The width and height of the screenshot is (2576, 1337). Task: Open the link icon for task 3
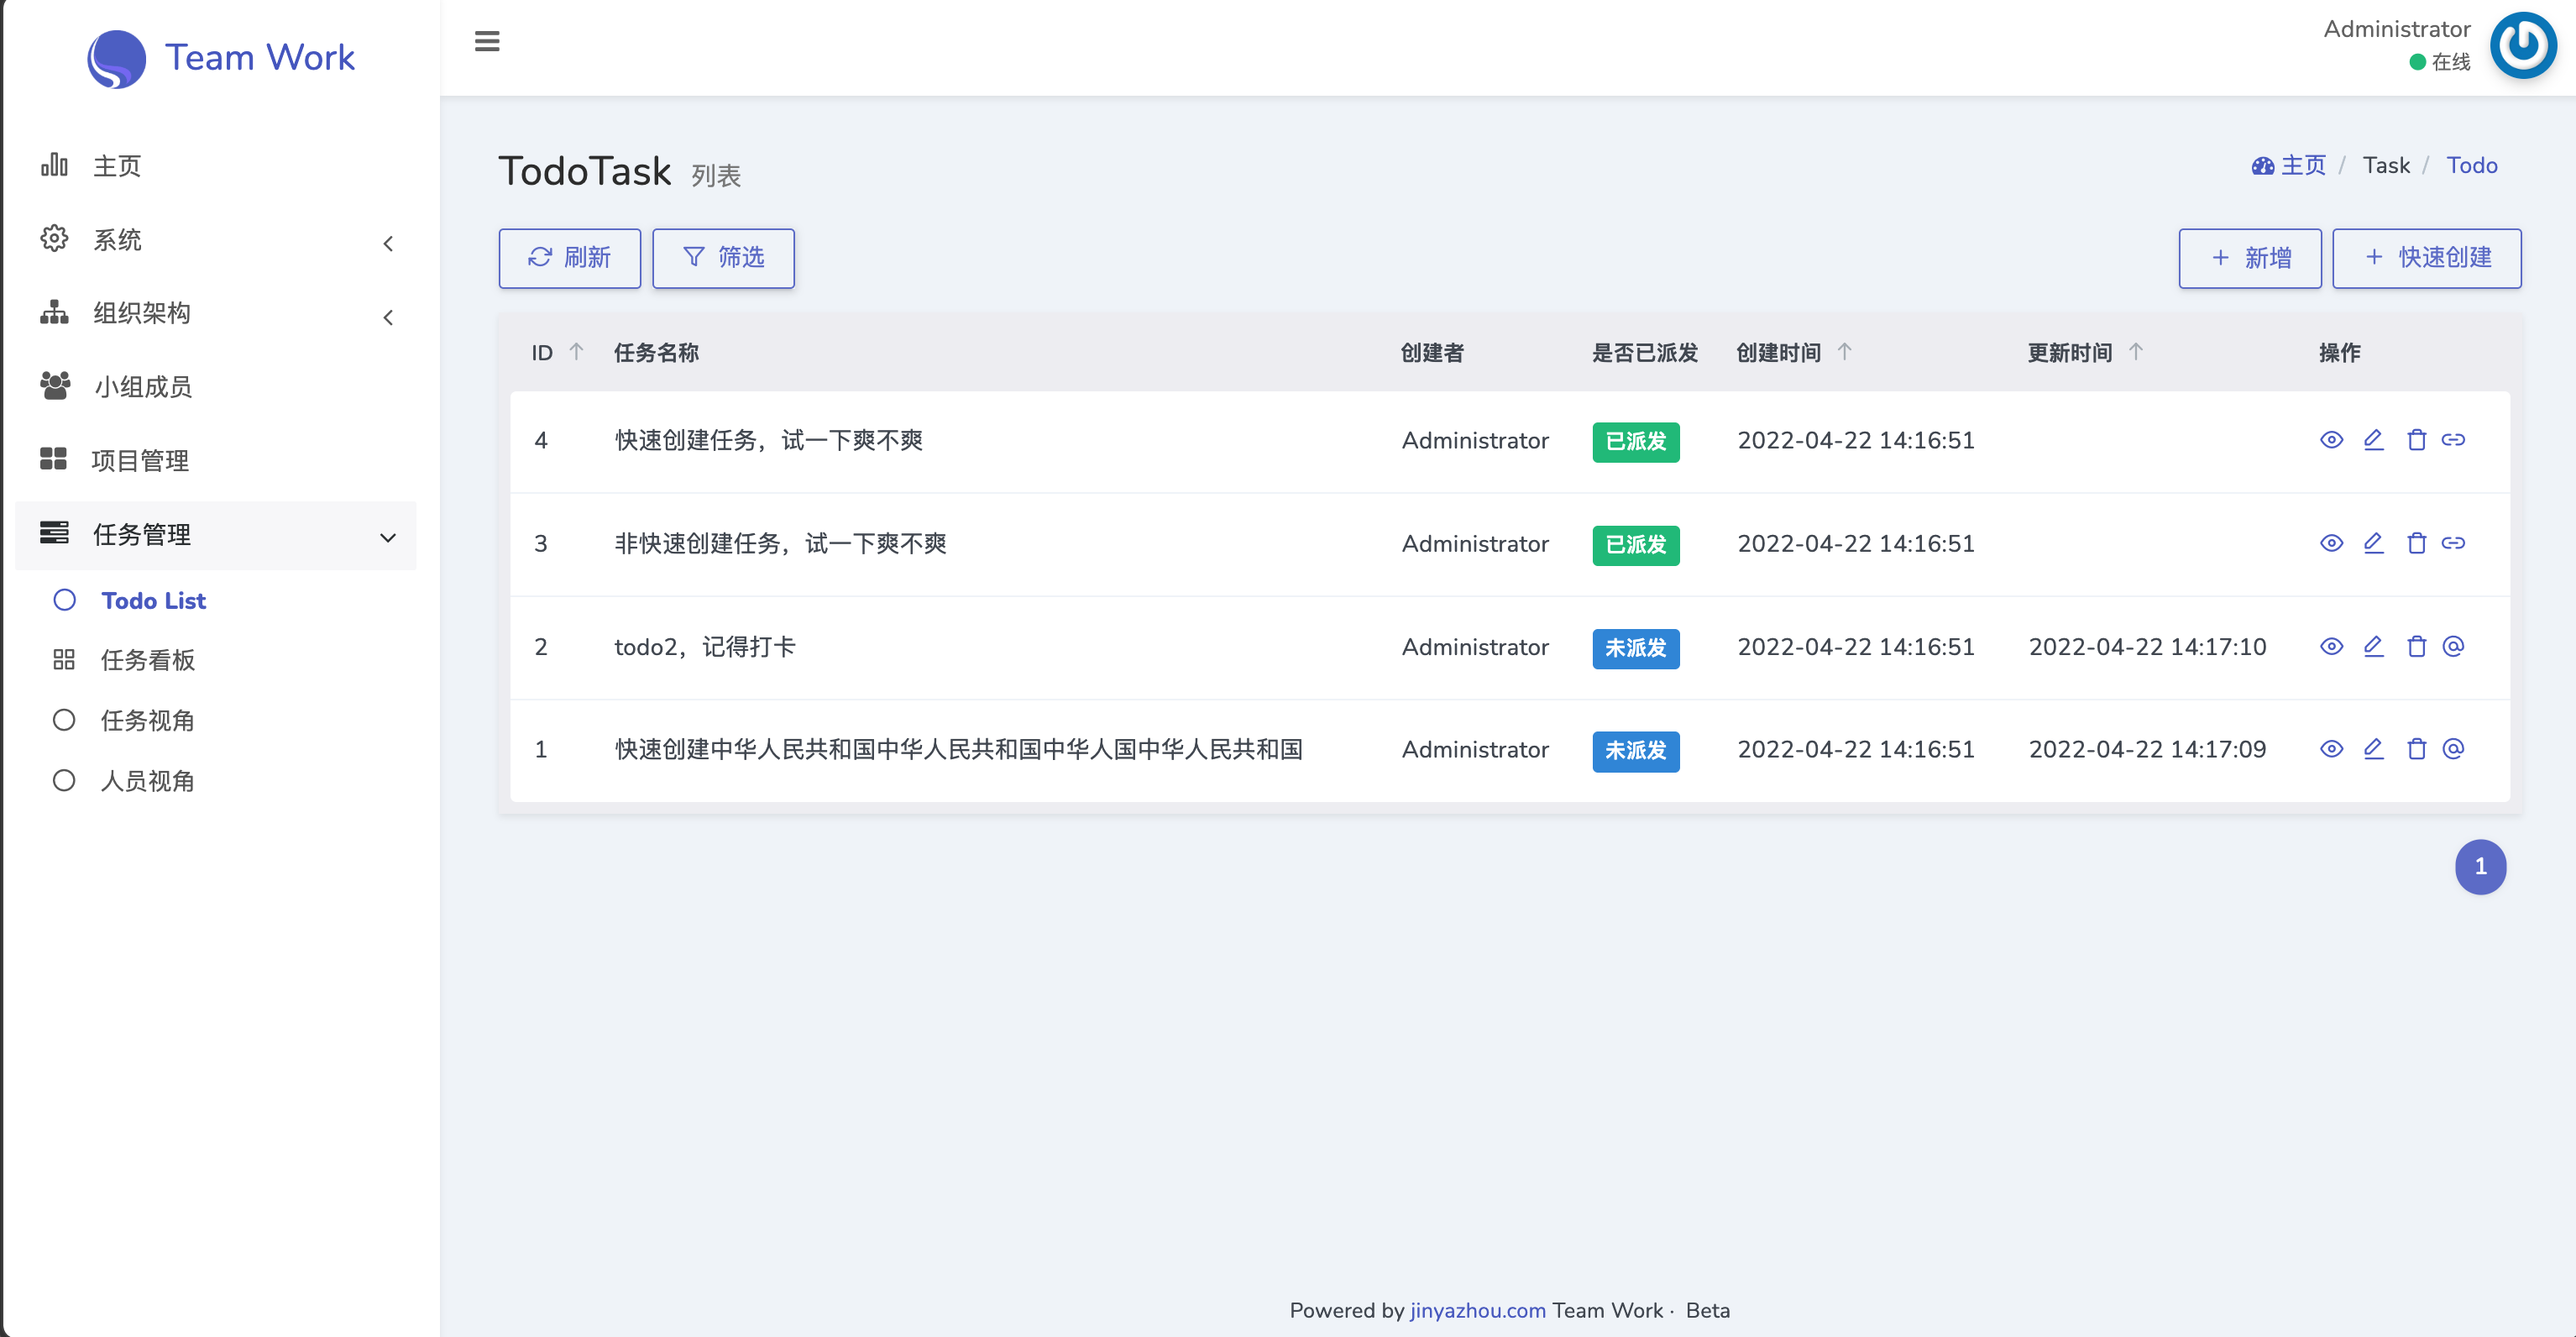point(2453,543)
